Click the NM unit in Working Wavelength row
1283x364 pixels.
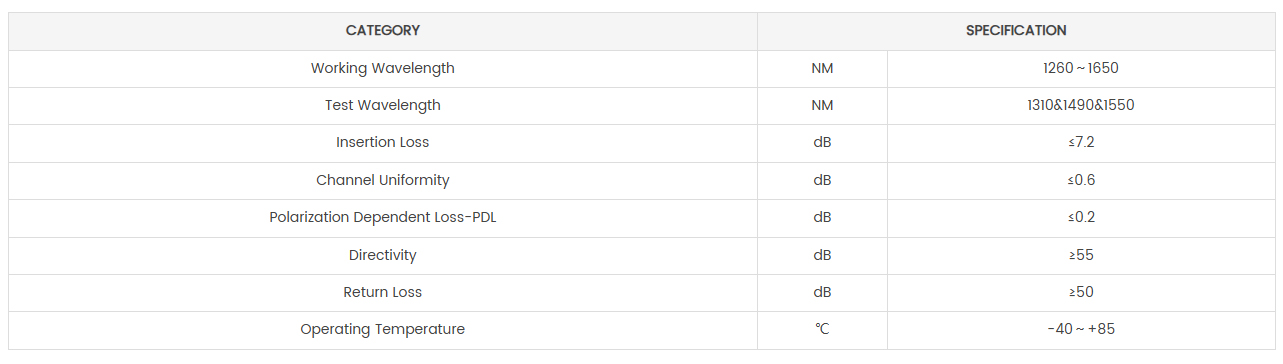coord(822,68)
